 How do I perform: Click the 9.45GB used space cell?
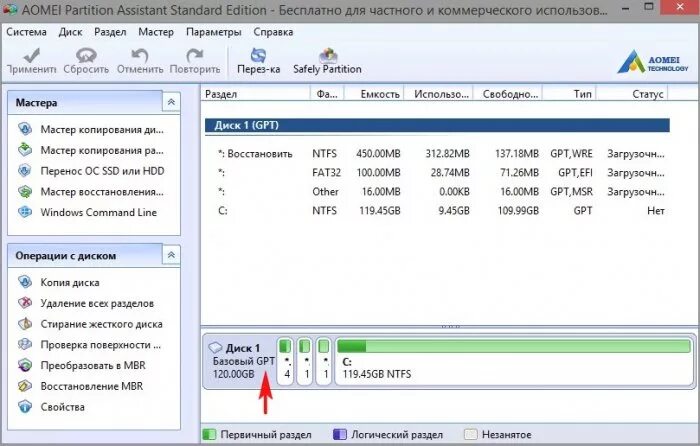(454, 211)
